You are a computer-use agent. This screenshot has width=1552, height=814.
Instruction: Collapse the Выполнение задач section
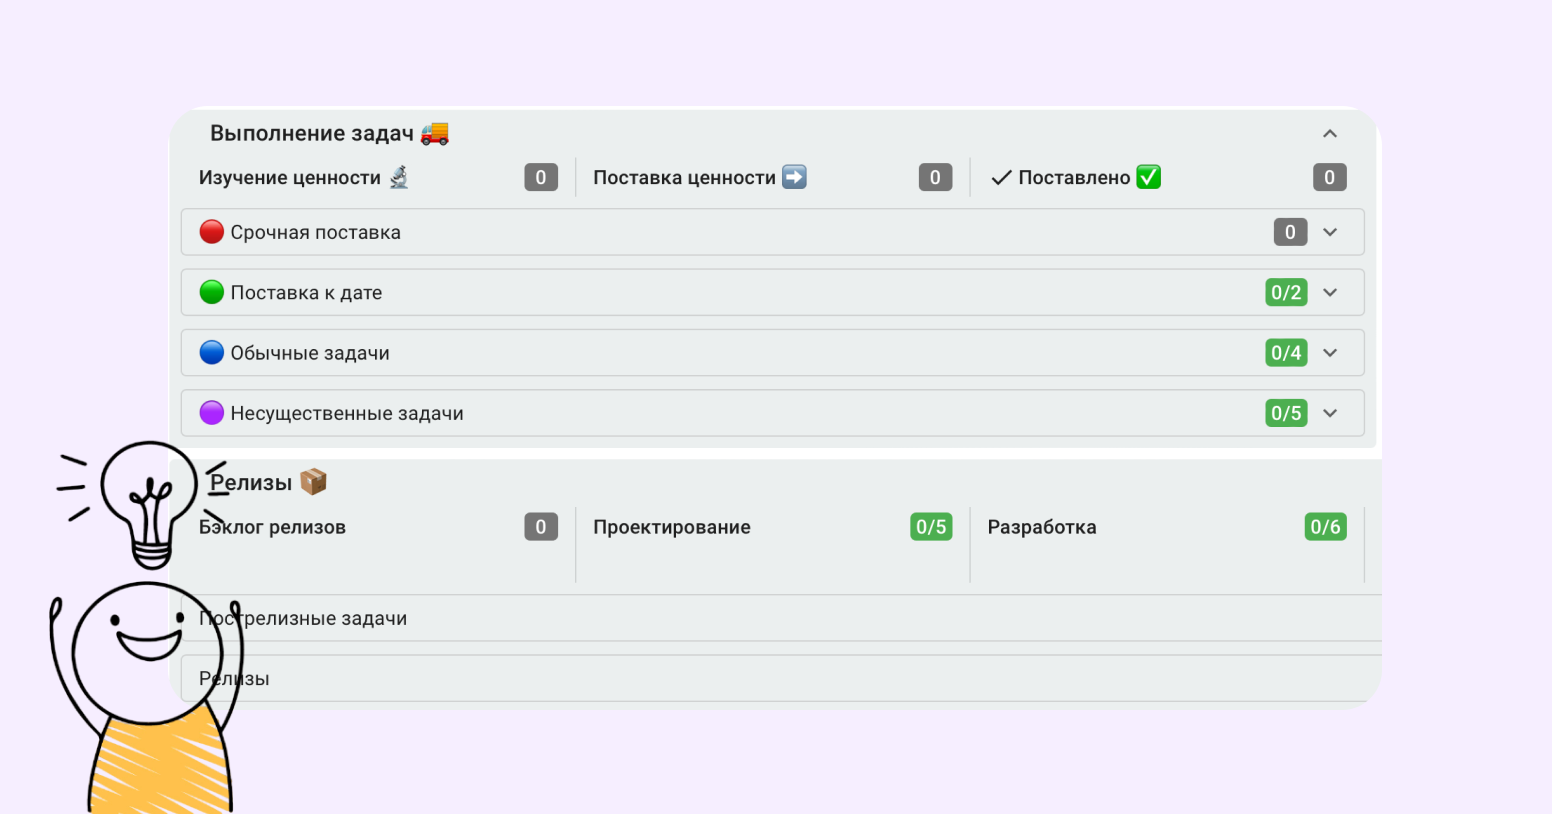coord(1330,134)
